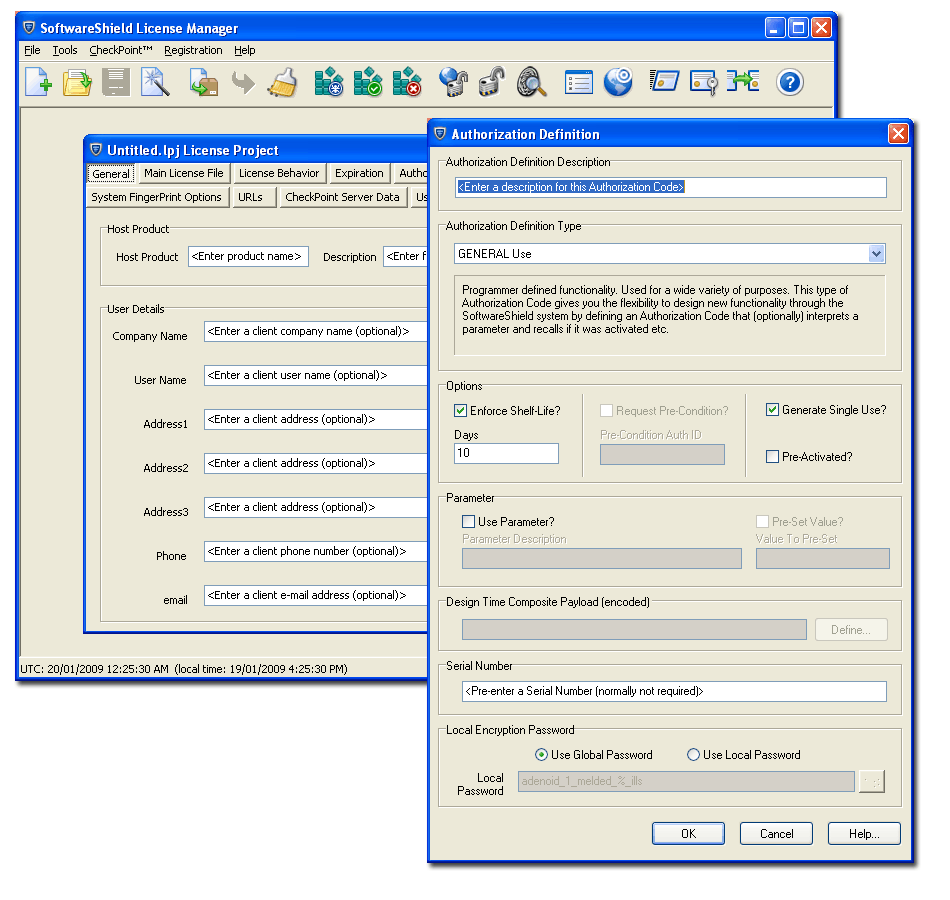Open the CheckPoint menu
The height and width of the screenshot is (900, 950).
[x=121, y=50]
